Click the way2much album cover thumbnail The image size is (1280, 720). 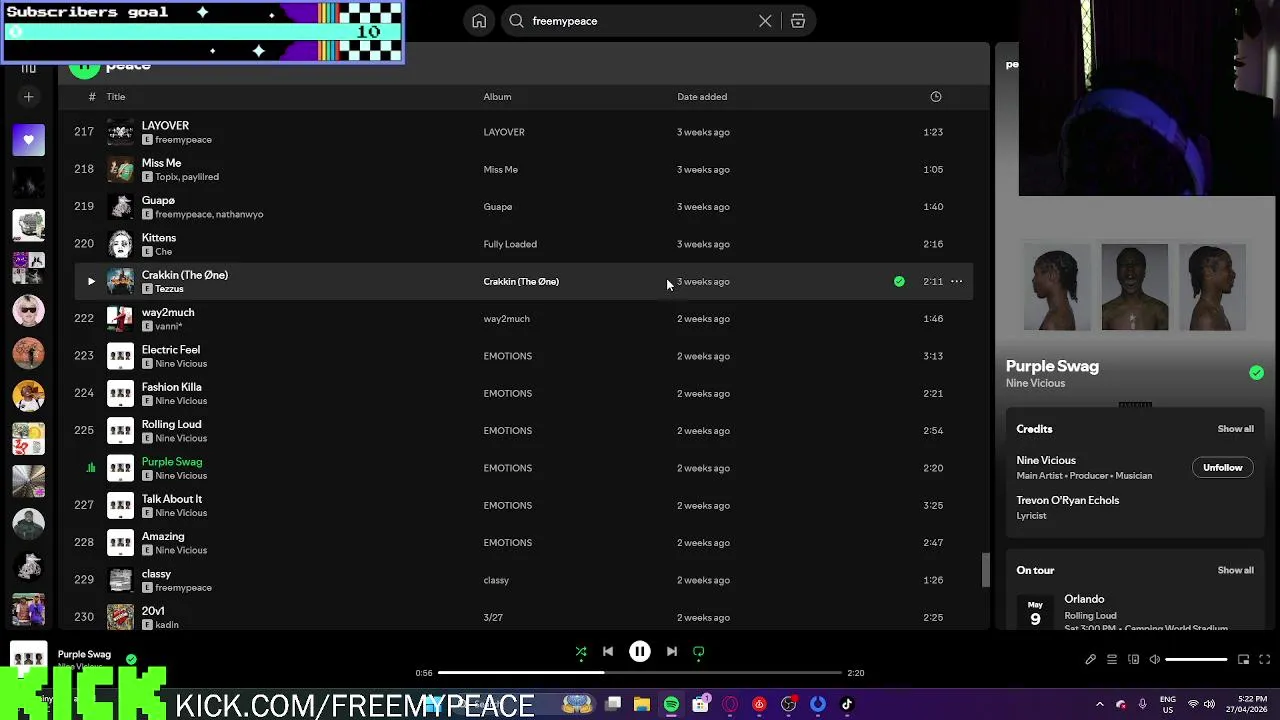(120, 319)
